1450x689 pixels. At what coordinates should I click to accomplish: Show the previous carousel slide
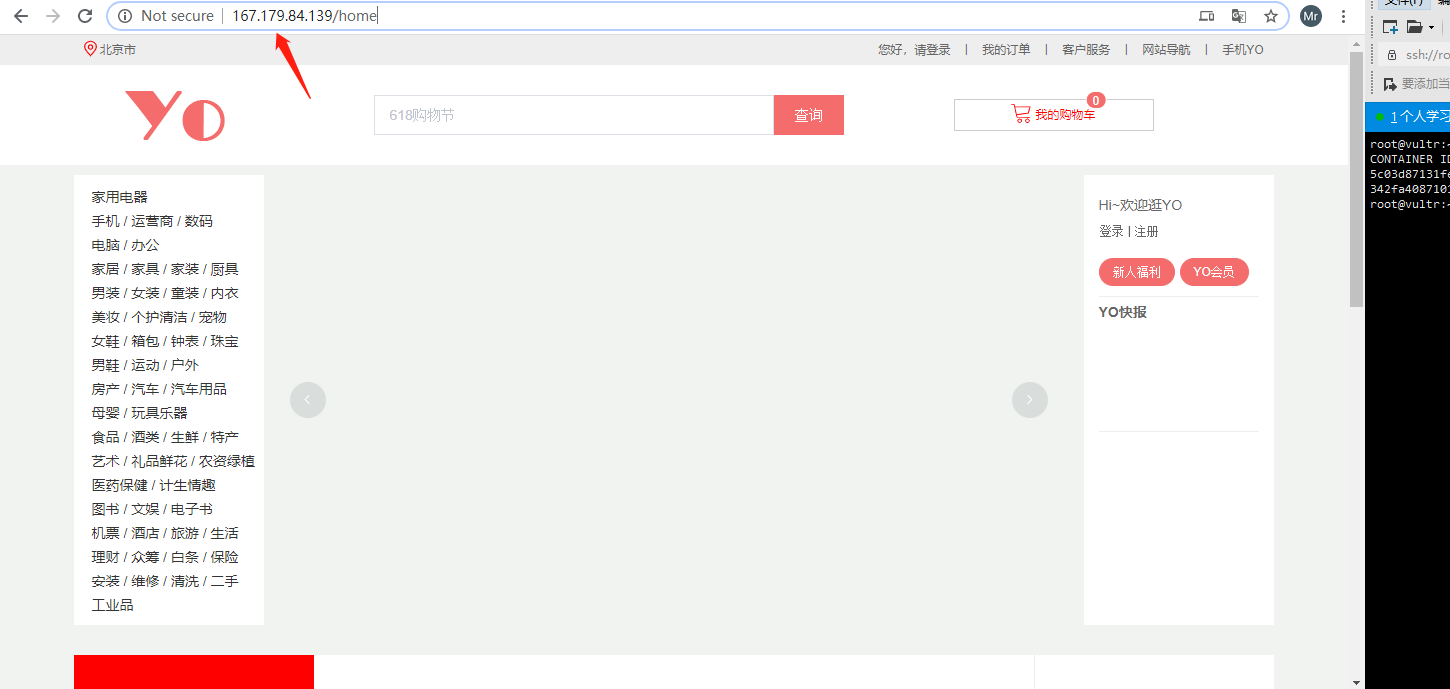point(308,400)
